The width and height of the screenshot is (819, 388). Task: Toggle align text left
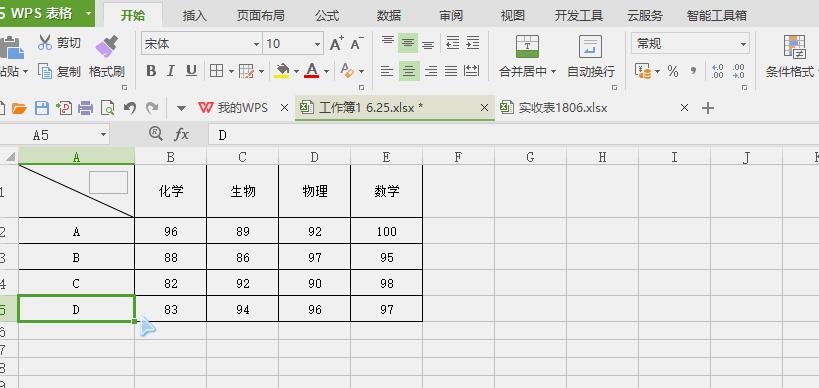tap(387, 70)
